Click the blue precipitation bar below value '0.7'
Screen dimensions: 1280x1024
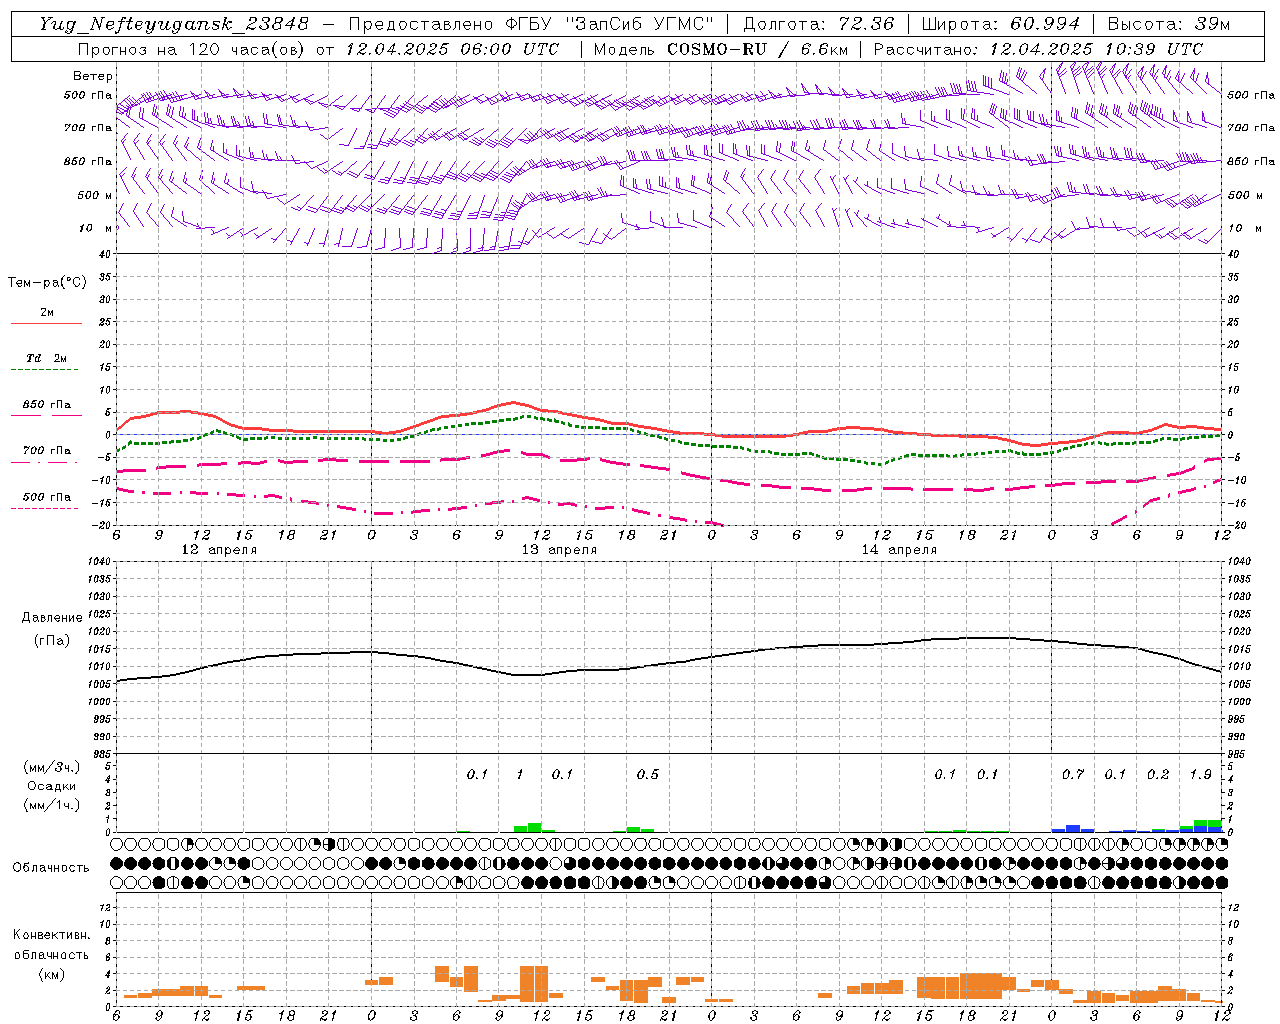tap(1073, 829)
